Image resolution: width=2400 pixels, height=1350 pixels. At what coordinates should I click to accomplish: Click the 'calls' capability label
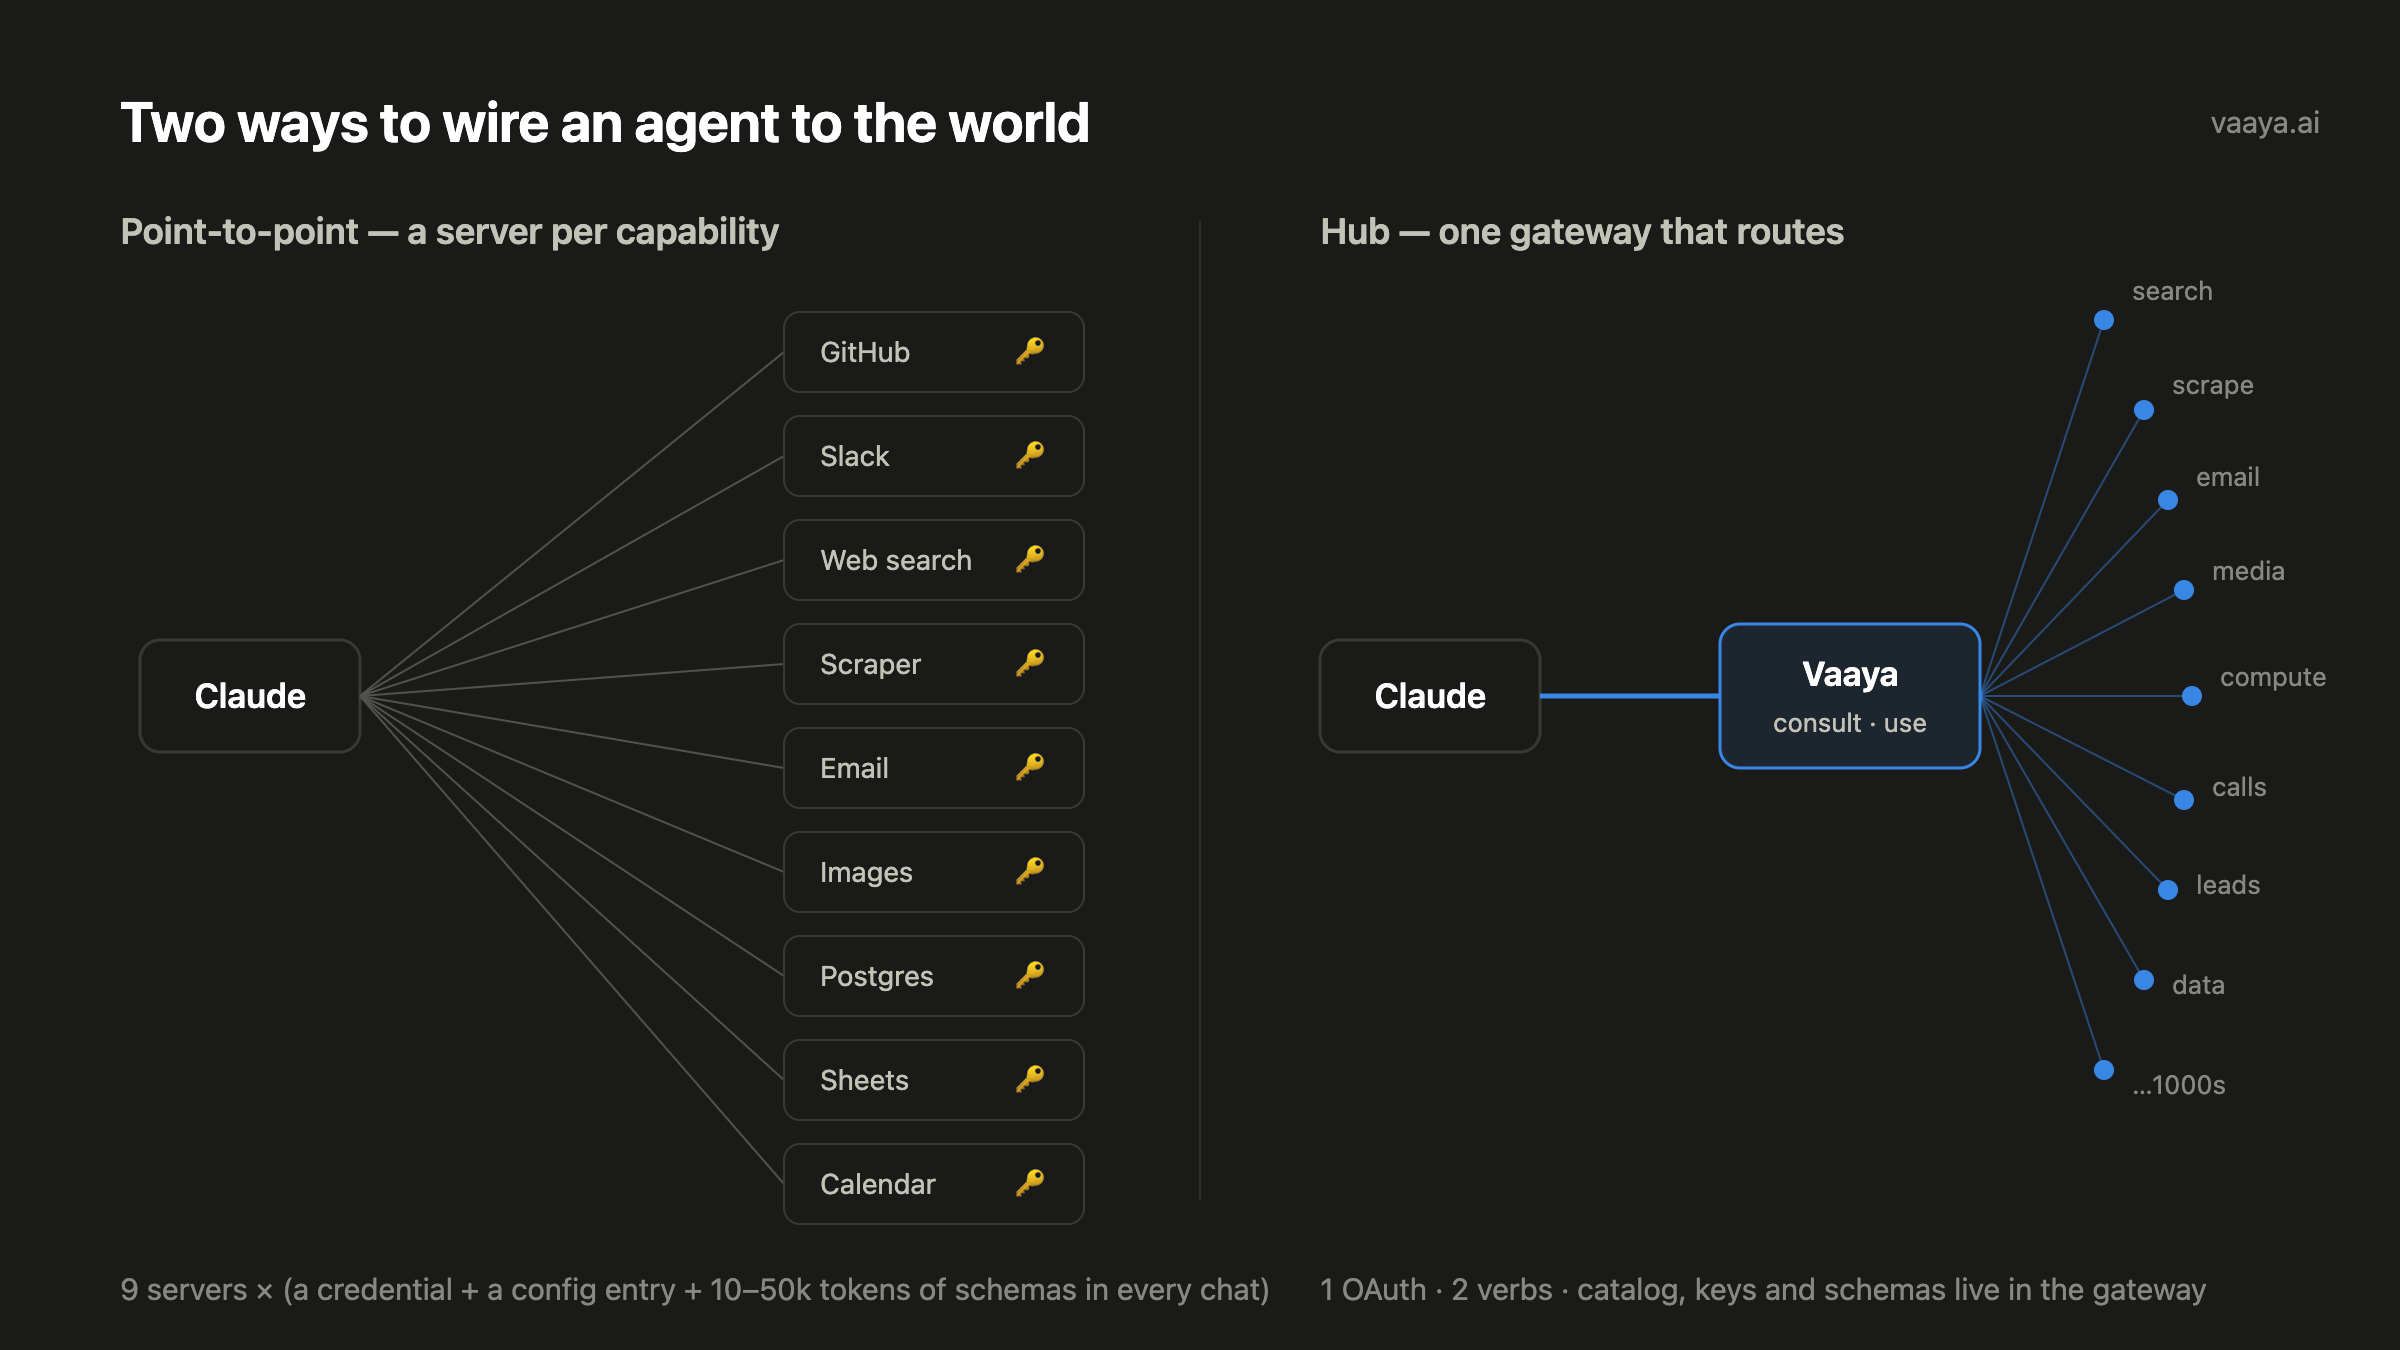click(2239, 787)
